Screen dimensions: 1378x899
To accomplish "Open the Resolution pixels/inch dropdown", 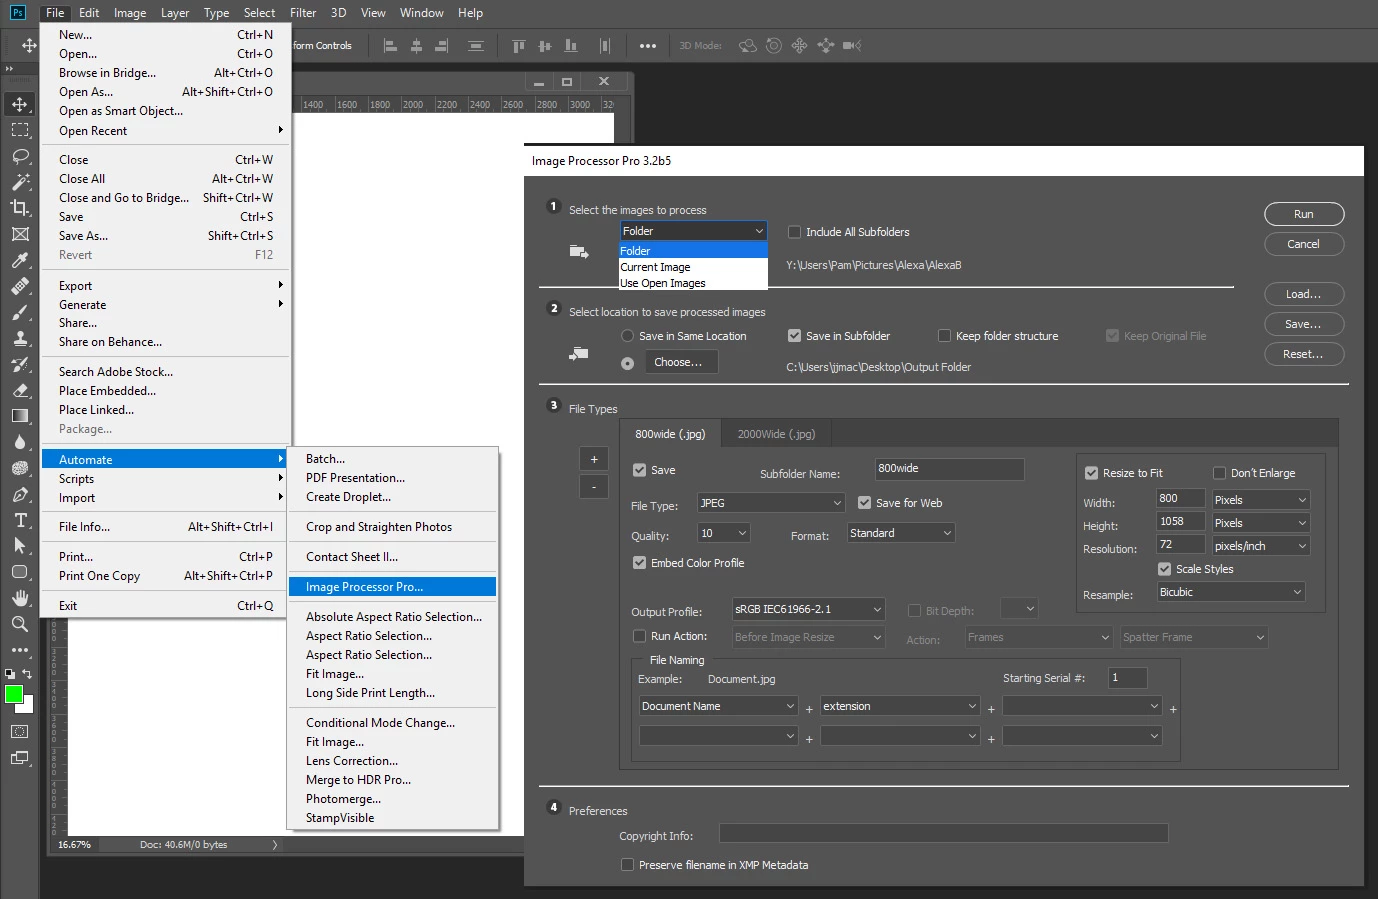I will coord(1260,546).
